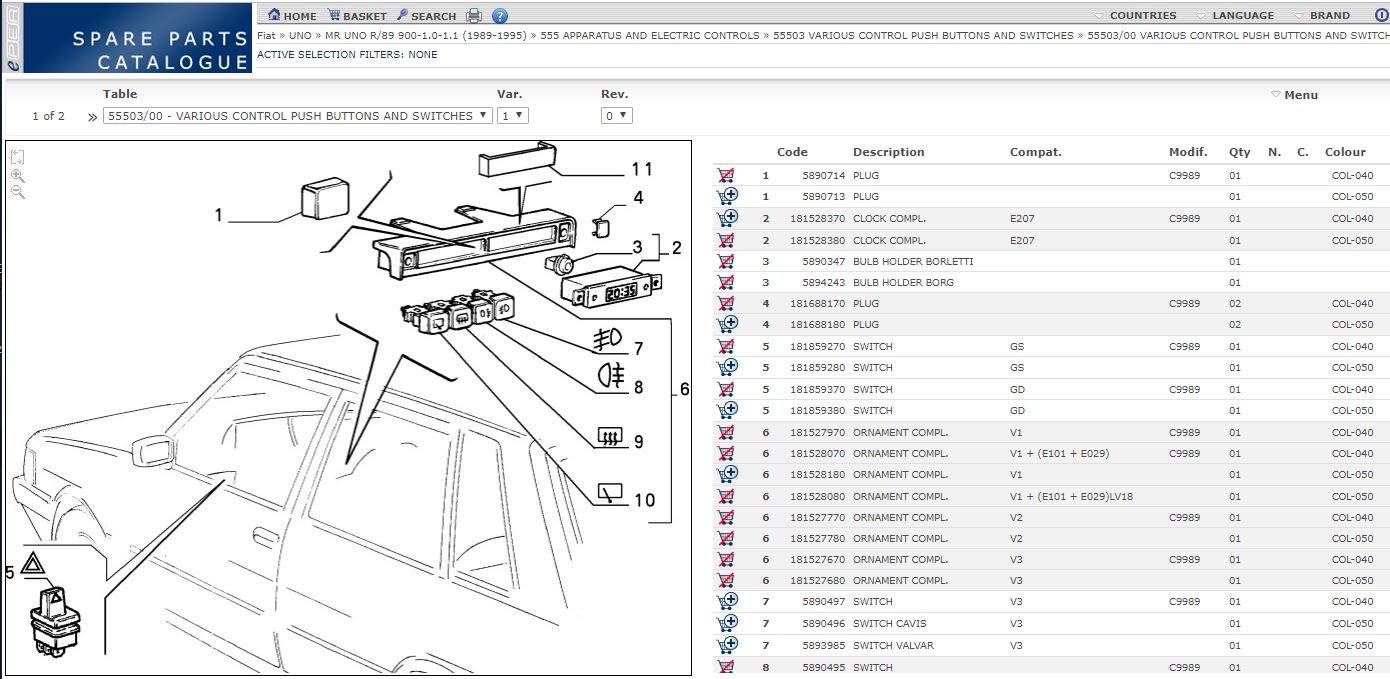The image size is (1390, 679).
Task: Go to next table with double arrow
Action: pyautogui.click(x=92, y=117)
